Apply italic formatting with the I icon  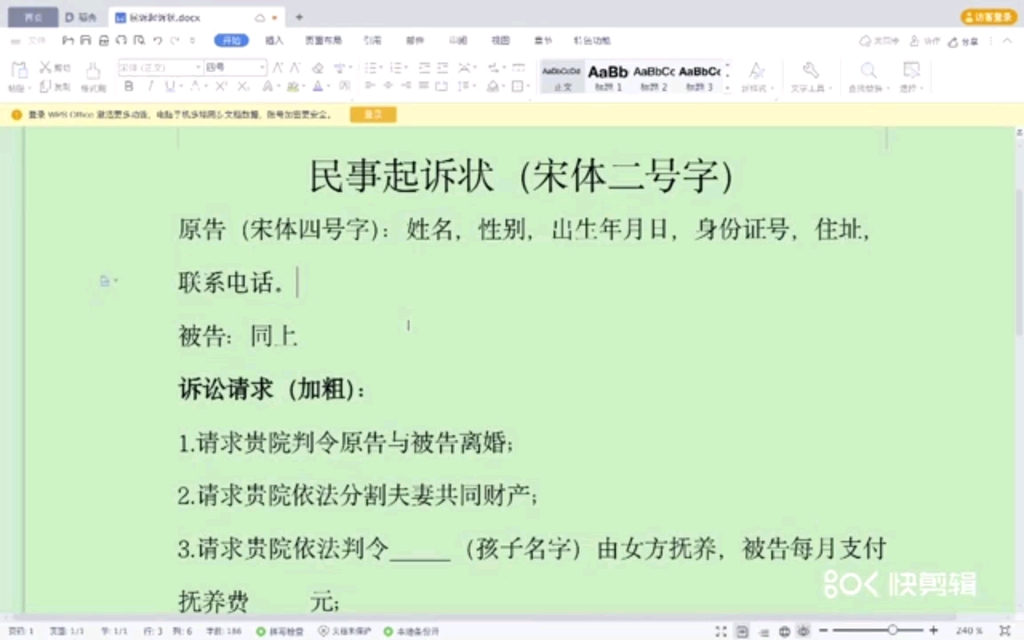click(151, 86)
